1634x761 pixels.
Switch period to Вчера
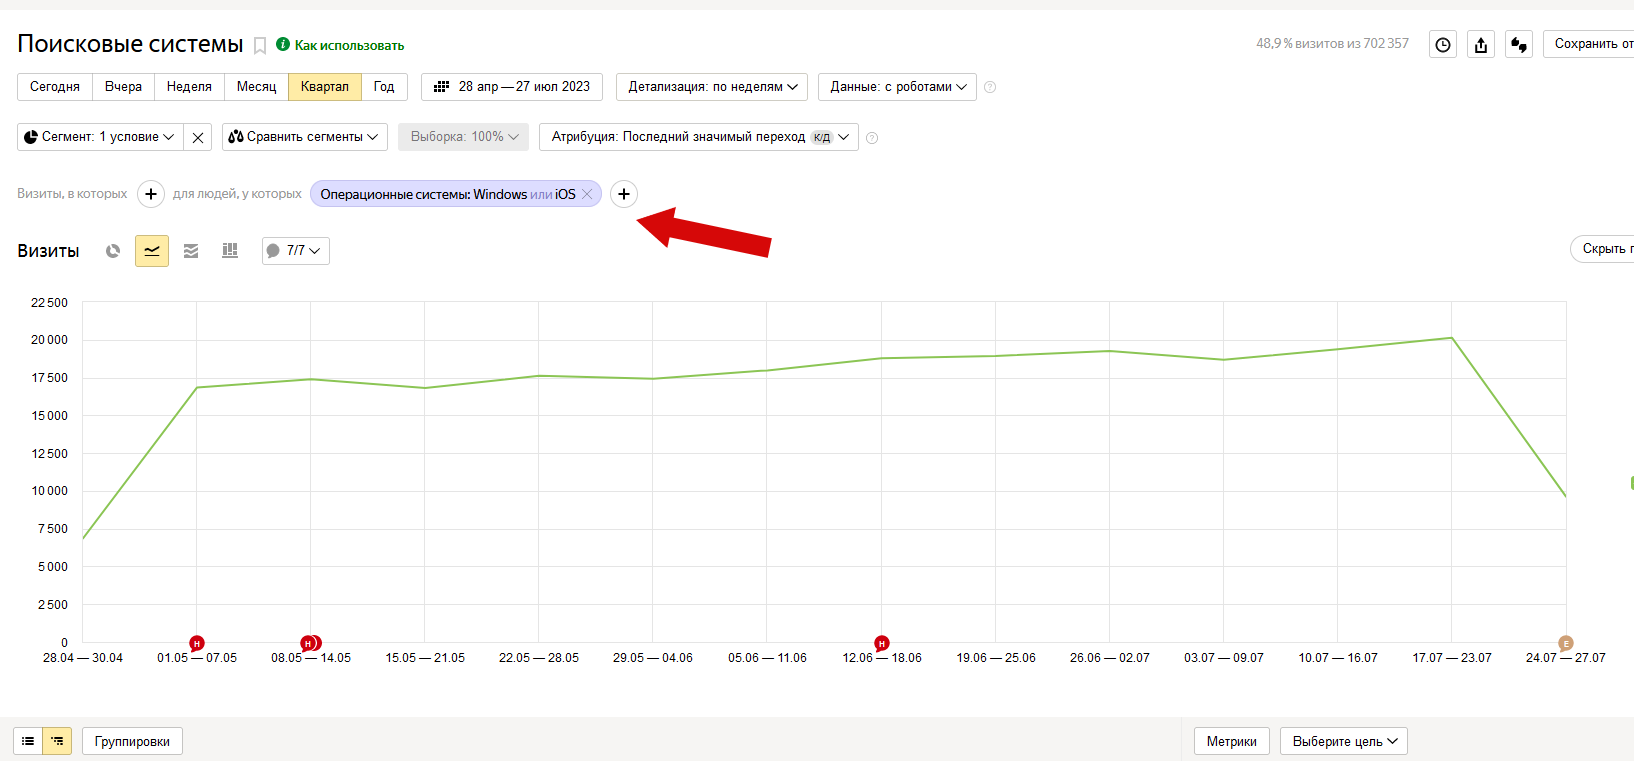tap(124, 87)
